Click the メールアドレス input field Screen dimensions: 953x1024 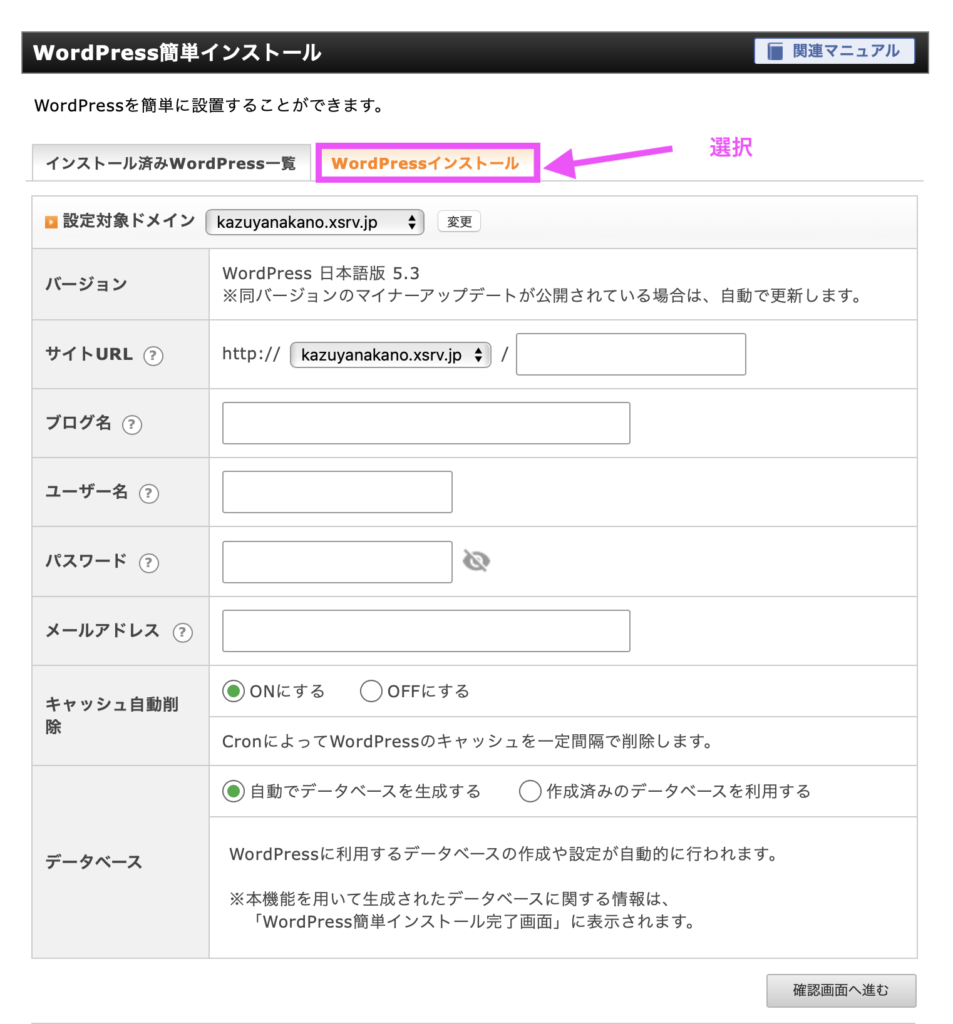pos(426,631)
